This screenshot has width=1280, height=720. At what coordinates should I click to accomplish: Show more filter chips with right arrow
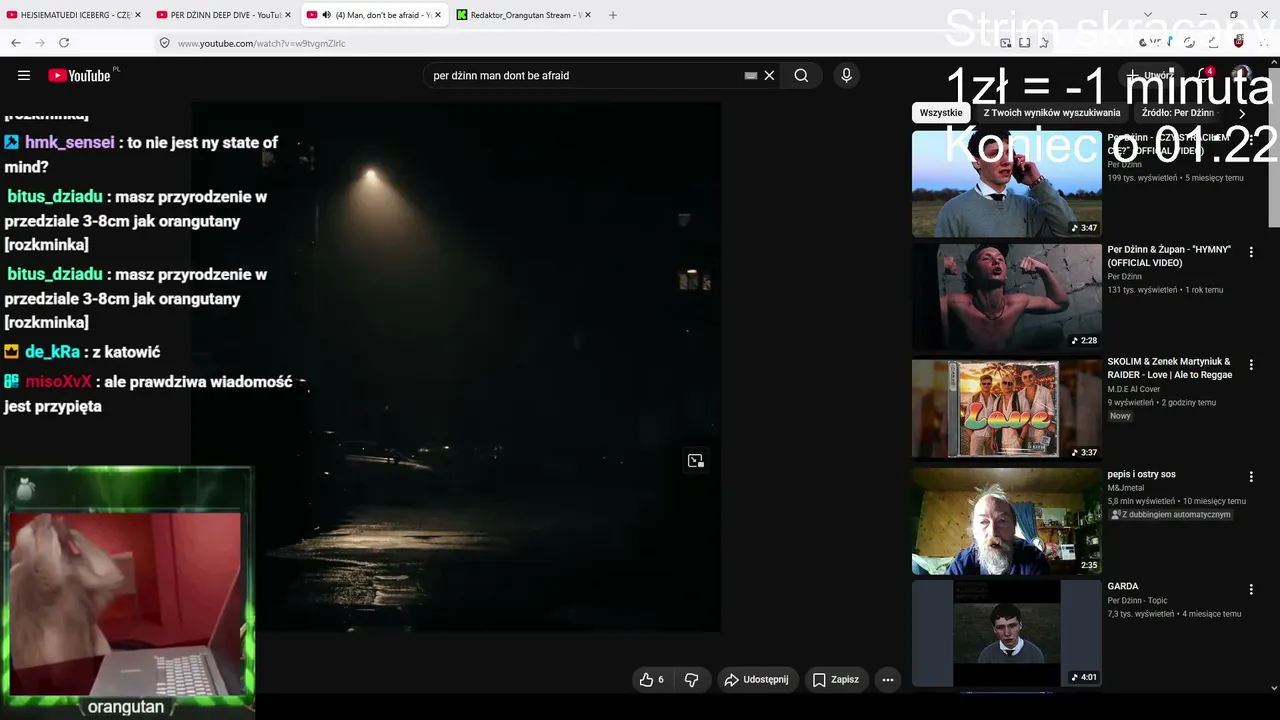pyautogui.click(x=1242, y=113)
